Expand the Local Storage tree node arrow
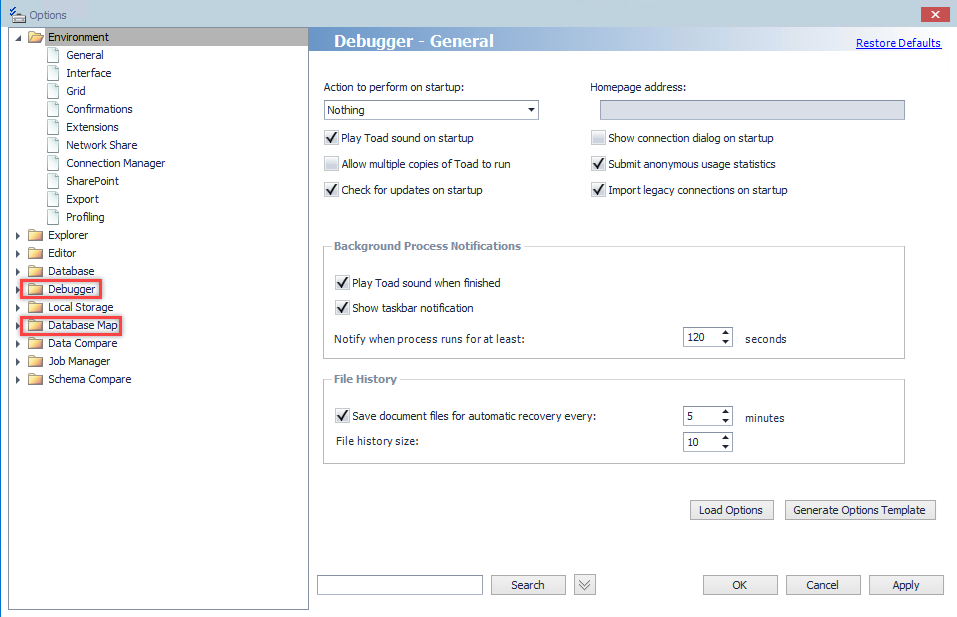Viewport: 957px width, 617px height. coord(18,308)
